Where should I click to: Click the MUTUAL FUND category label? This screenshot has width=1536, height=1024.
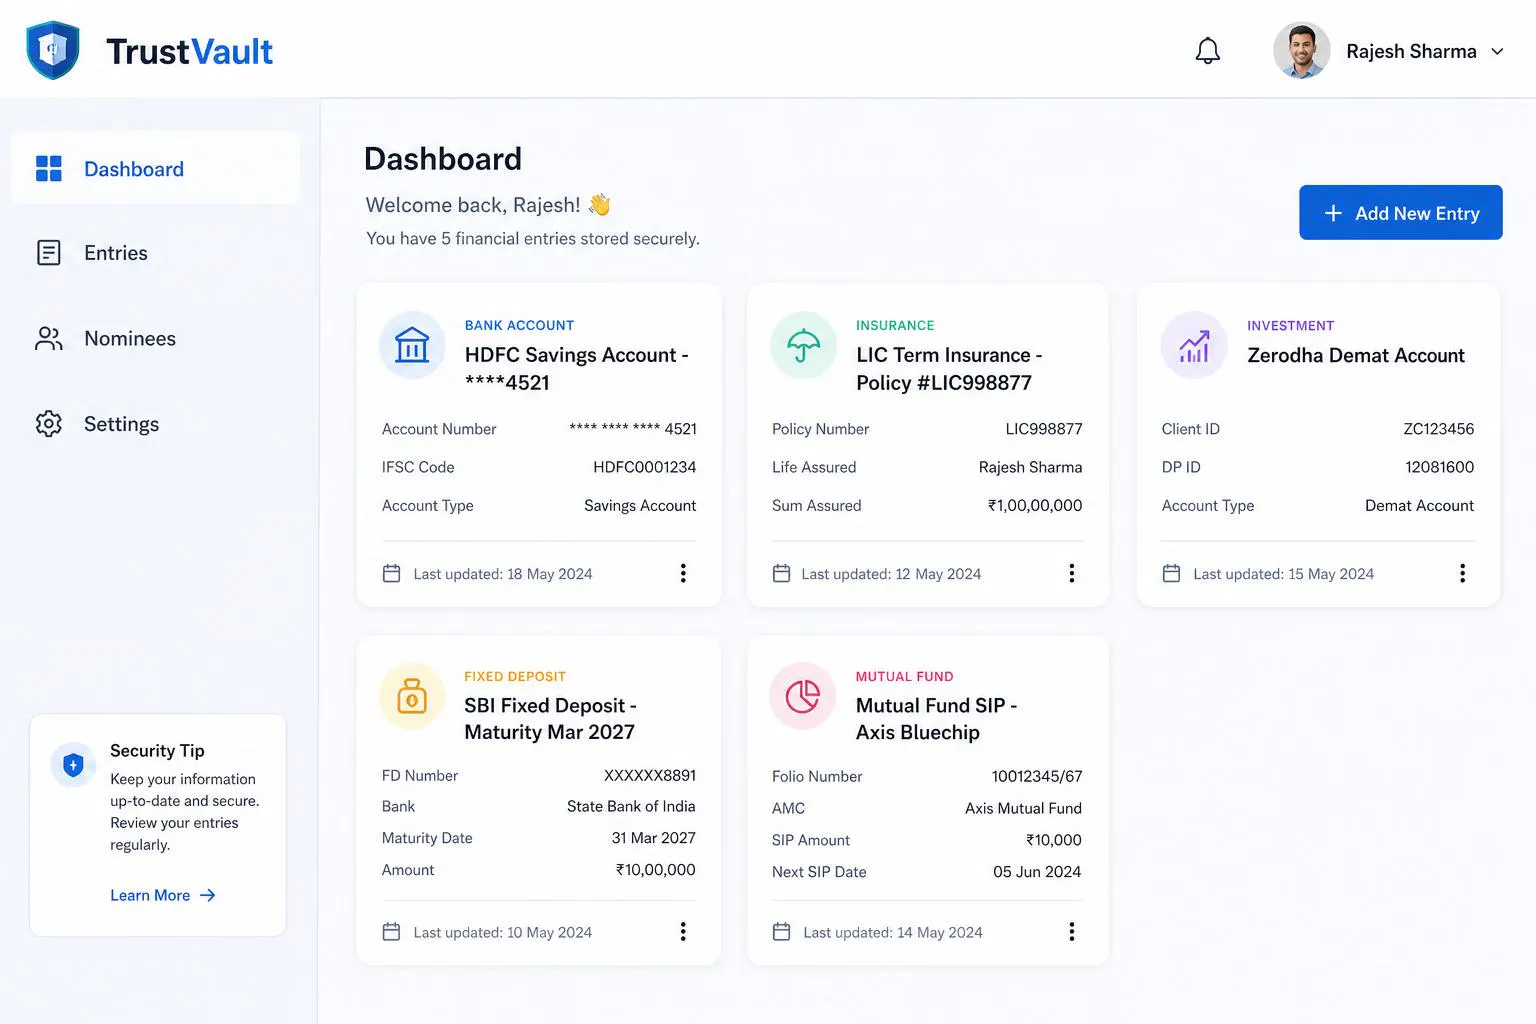(904, 676)
